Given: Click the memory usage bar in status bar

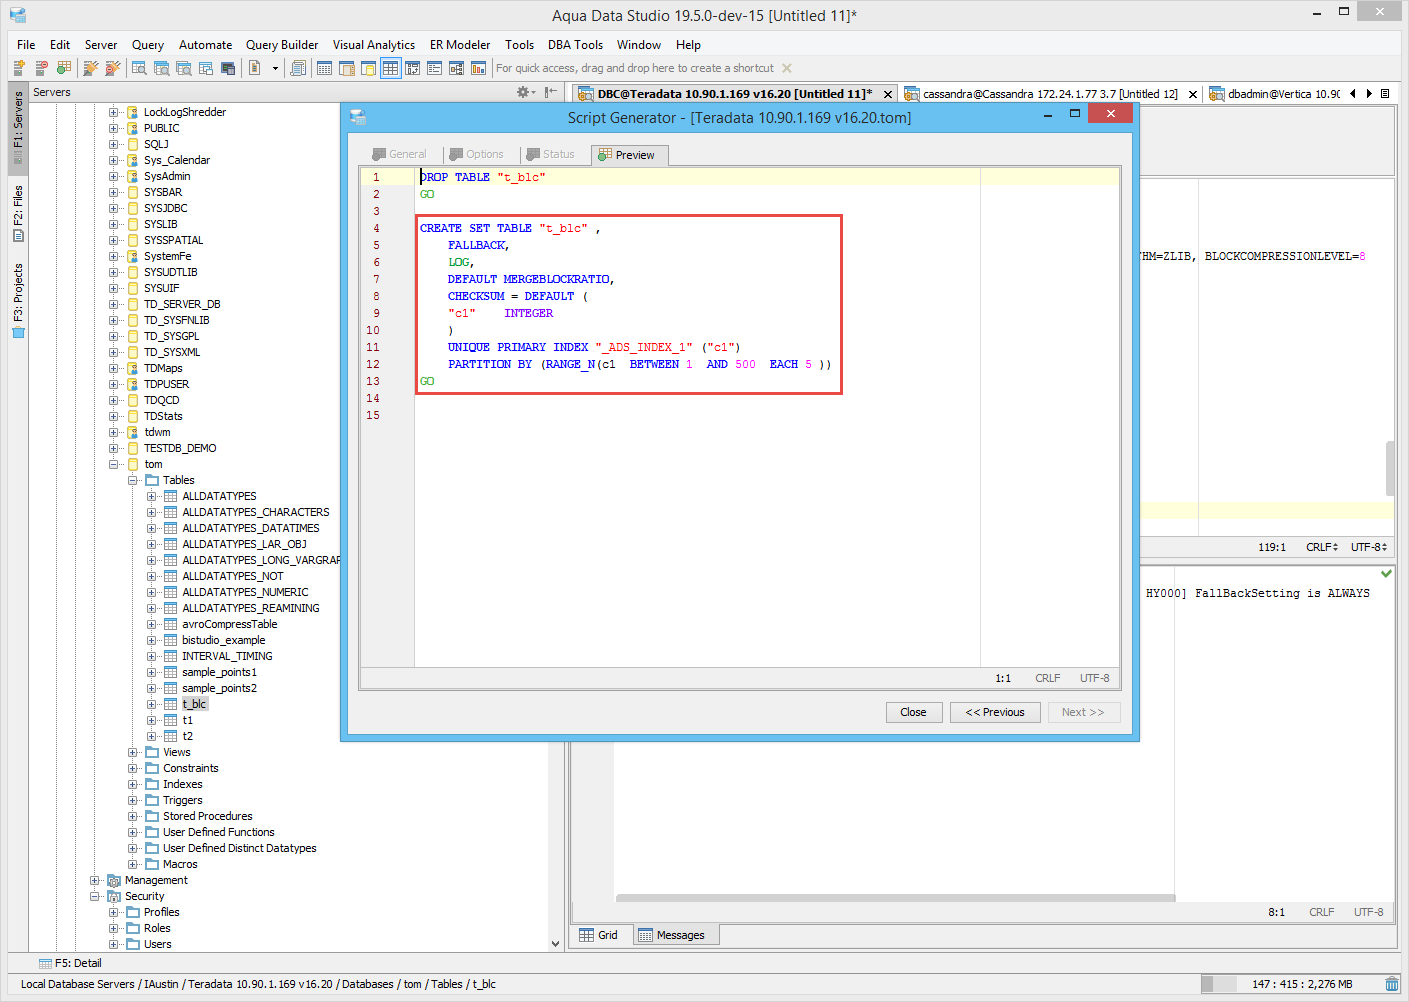Looking at the screenshot, I should tap(1291, 984).
